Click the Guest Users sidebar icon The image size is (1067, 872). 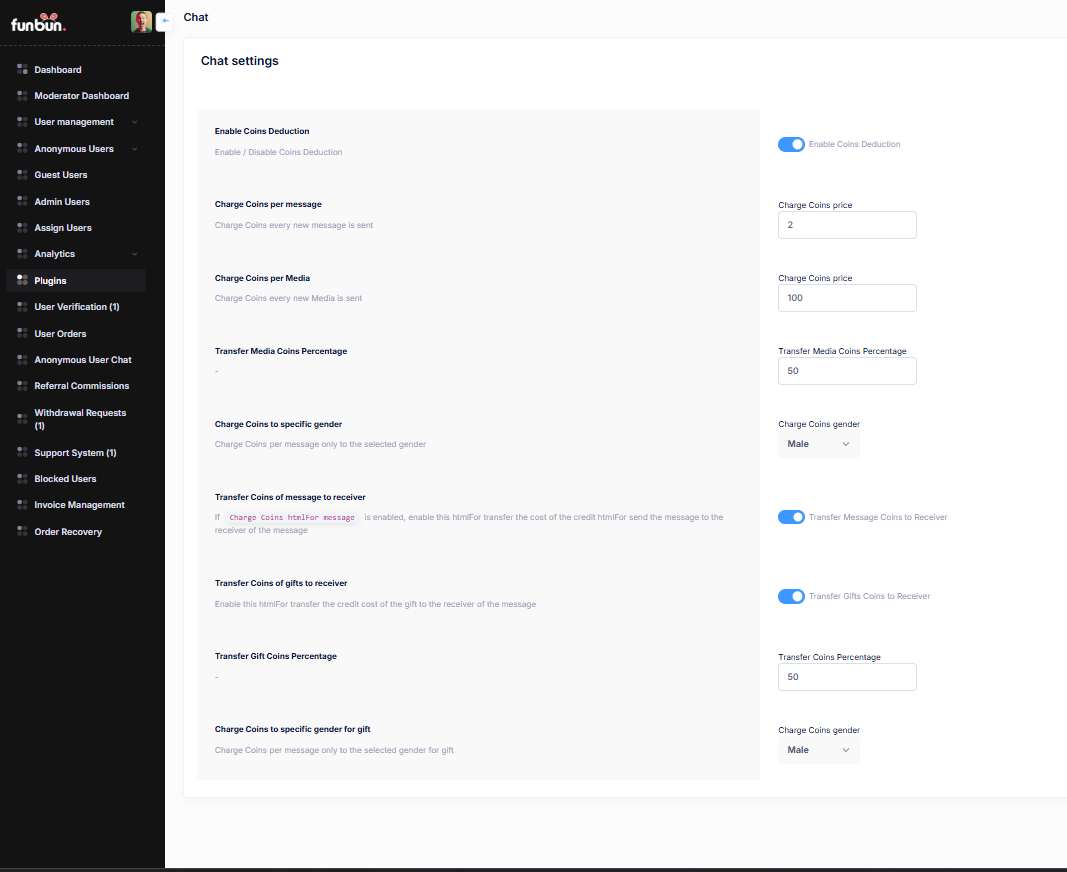click(x=22, y=175)
